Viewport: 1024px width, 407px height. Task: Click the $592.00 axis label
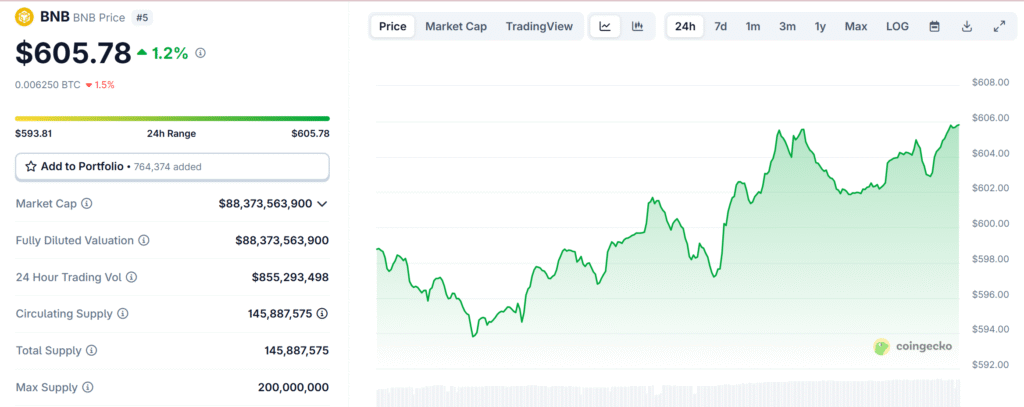[x=991, y=365]
